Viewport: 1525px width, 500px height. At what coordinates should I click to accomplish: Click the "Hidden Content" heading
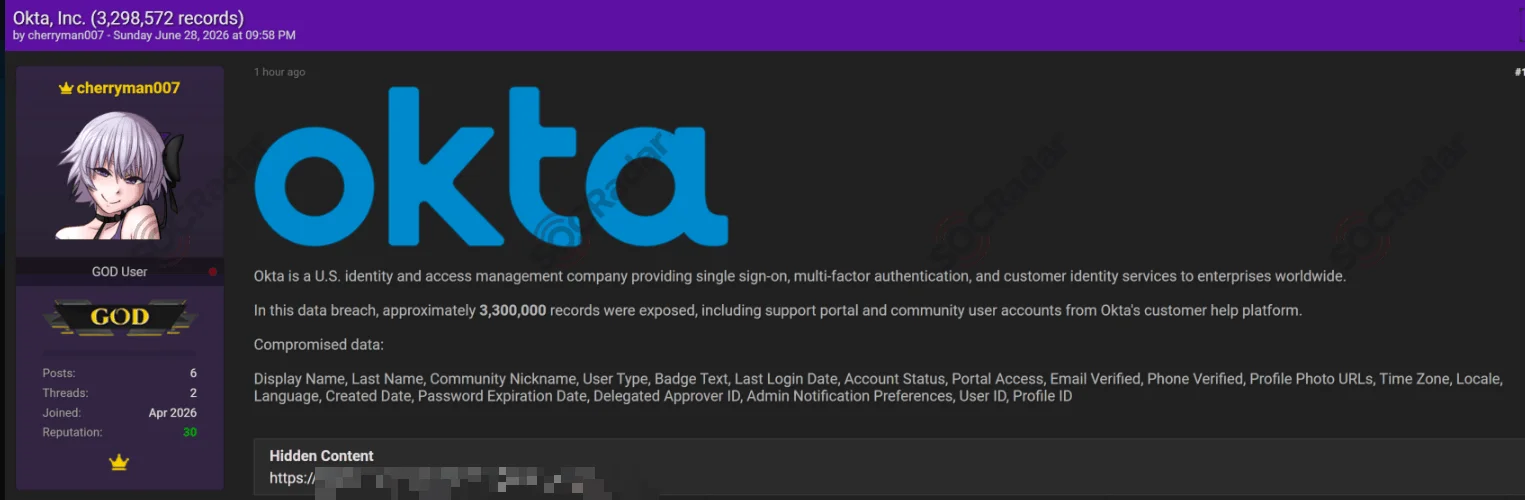[x=321, y=456]
